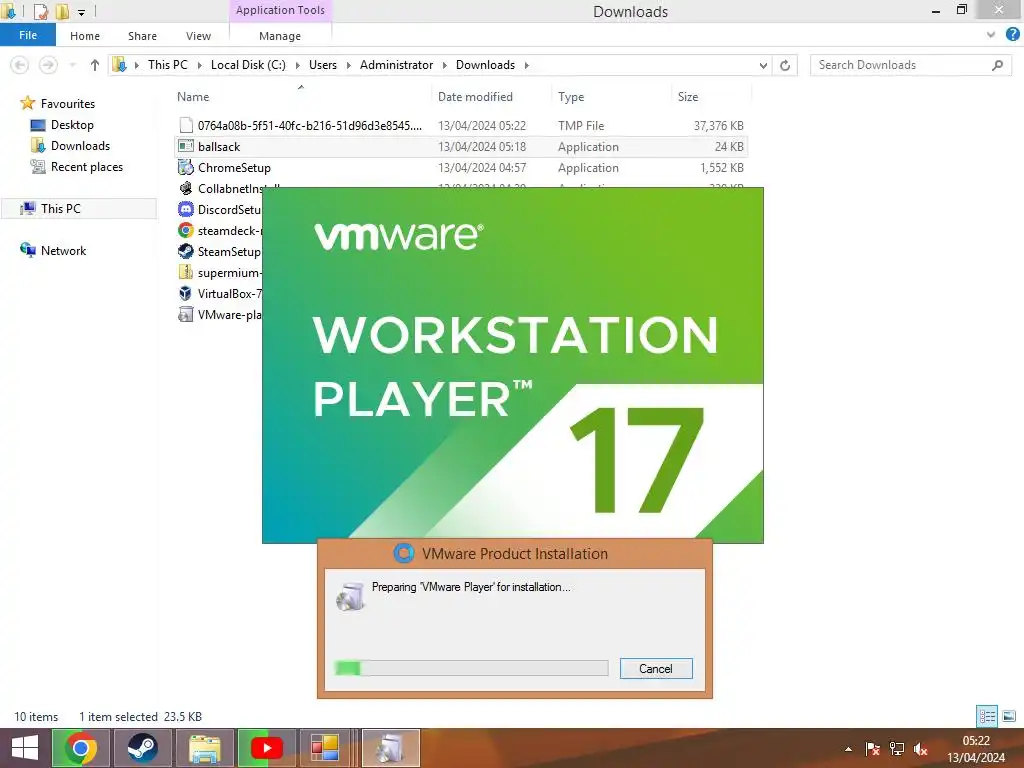Expand the chevron after Downloads in breadcrumb
The image size is (1024, 768).
pyautogui.click(x=526, y=65)
